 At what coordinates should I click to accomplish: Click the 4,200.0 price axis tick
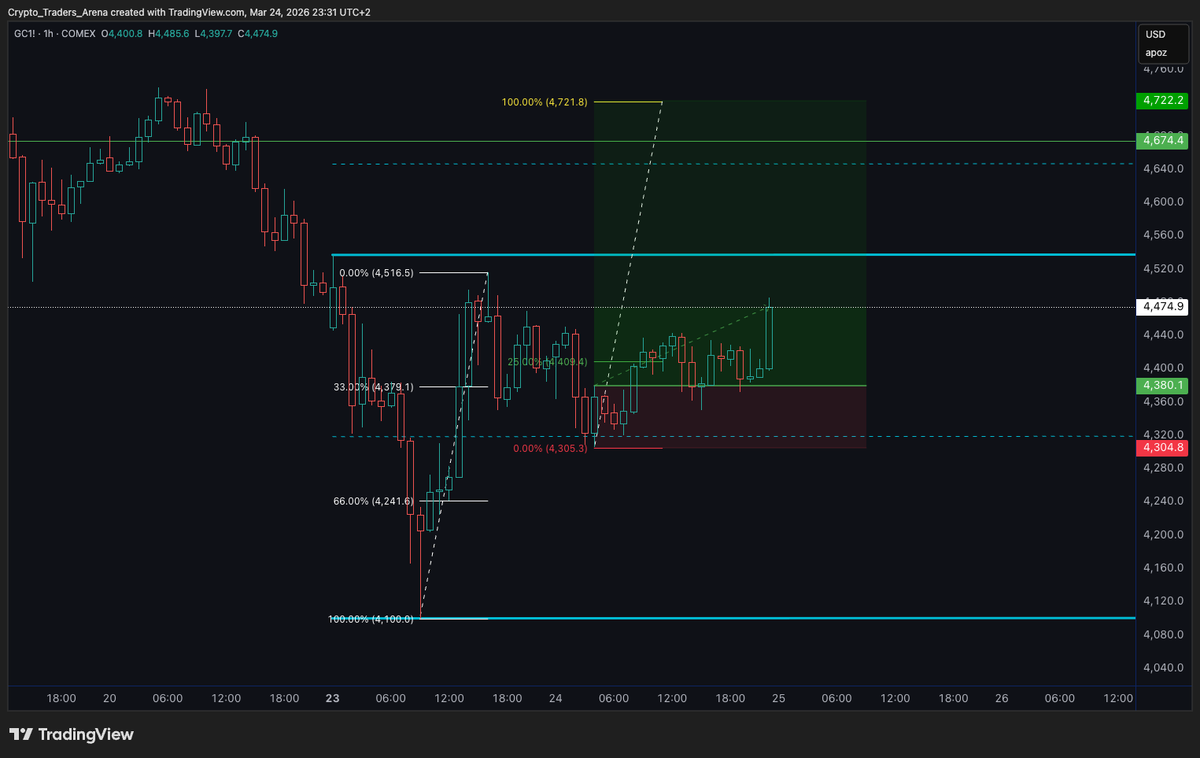[1165, 535]
